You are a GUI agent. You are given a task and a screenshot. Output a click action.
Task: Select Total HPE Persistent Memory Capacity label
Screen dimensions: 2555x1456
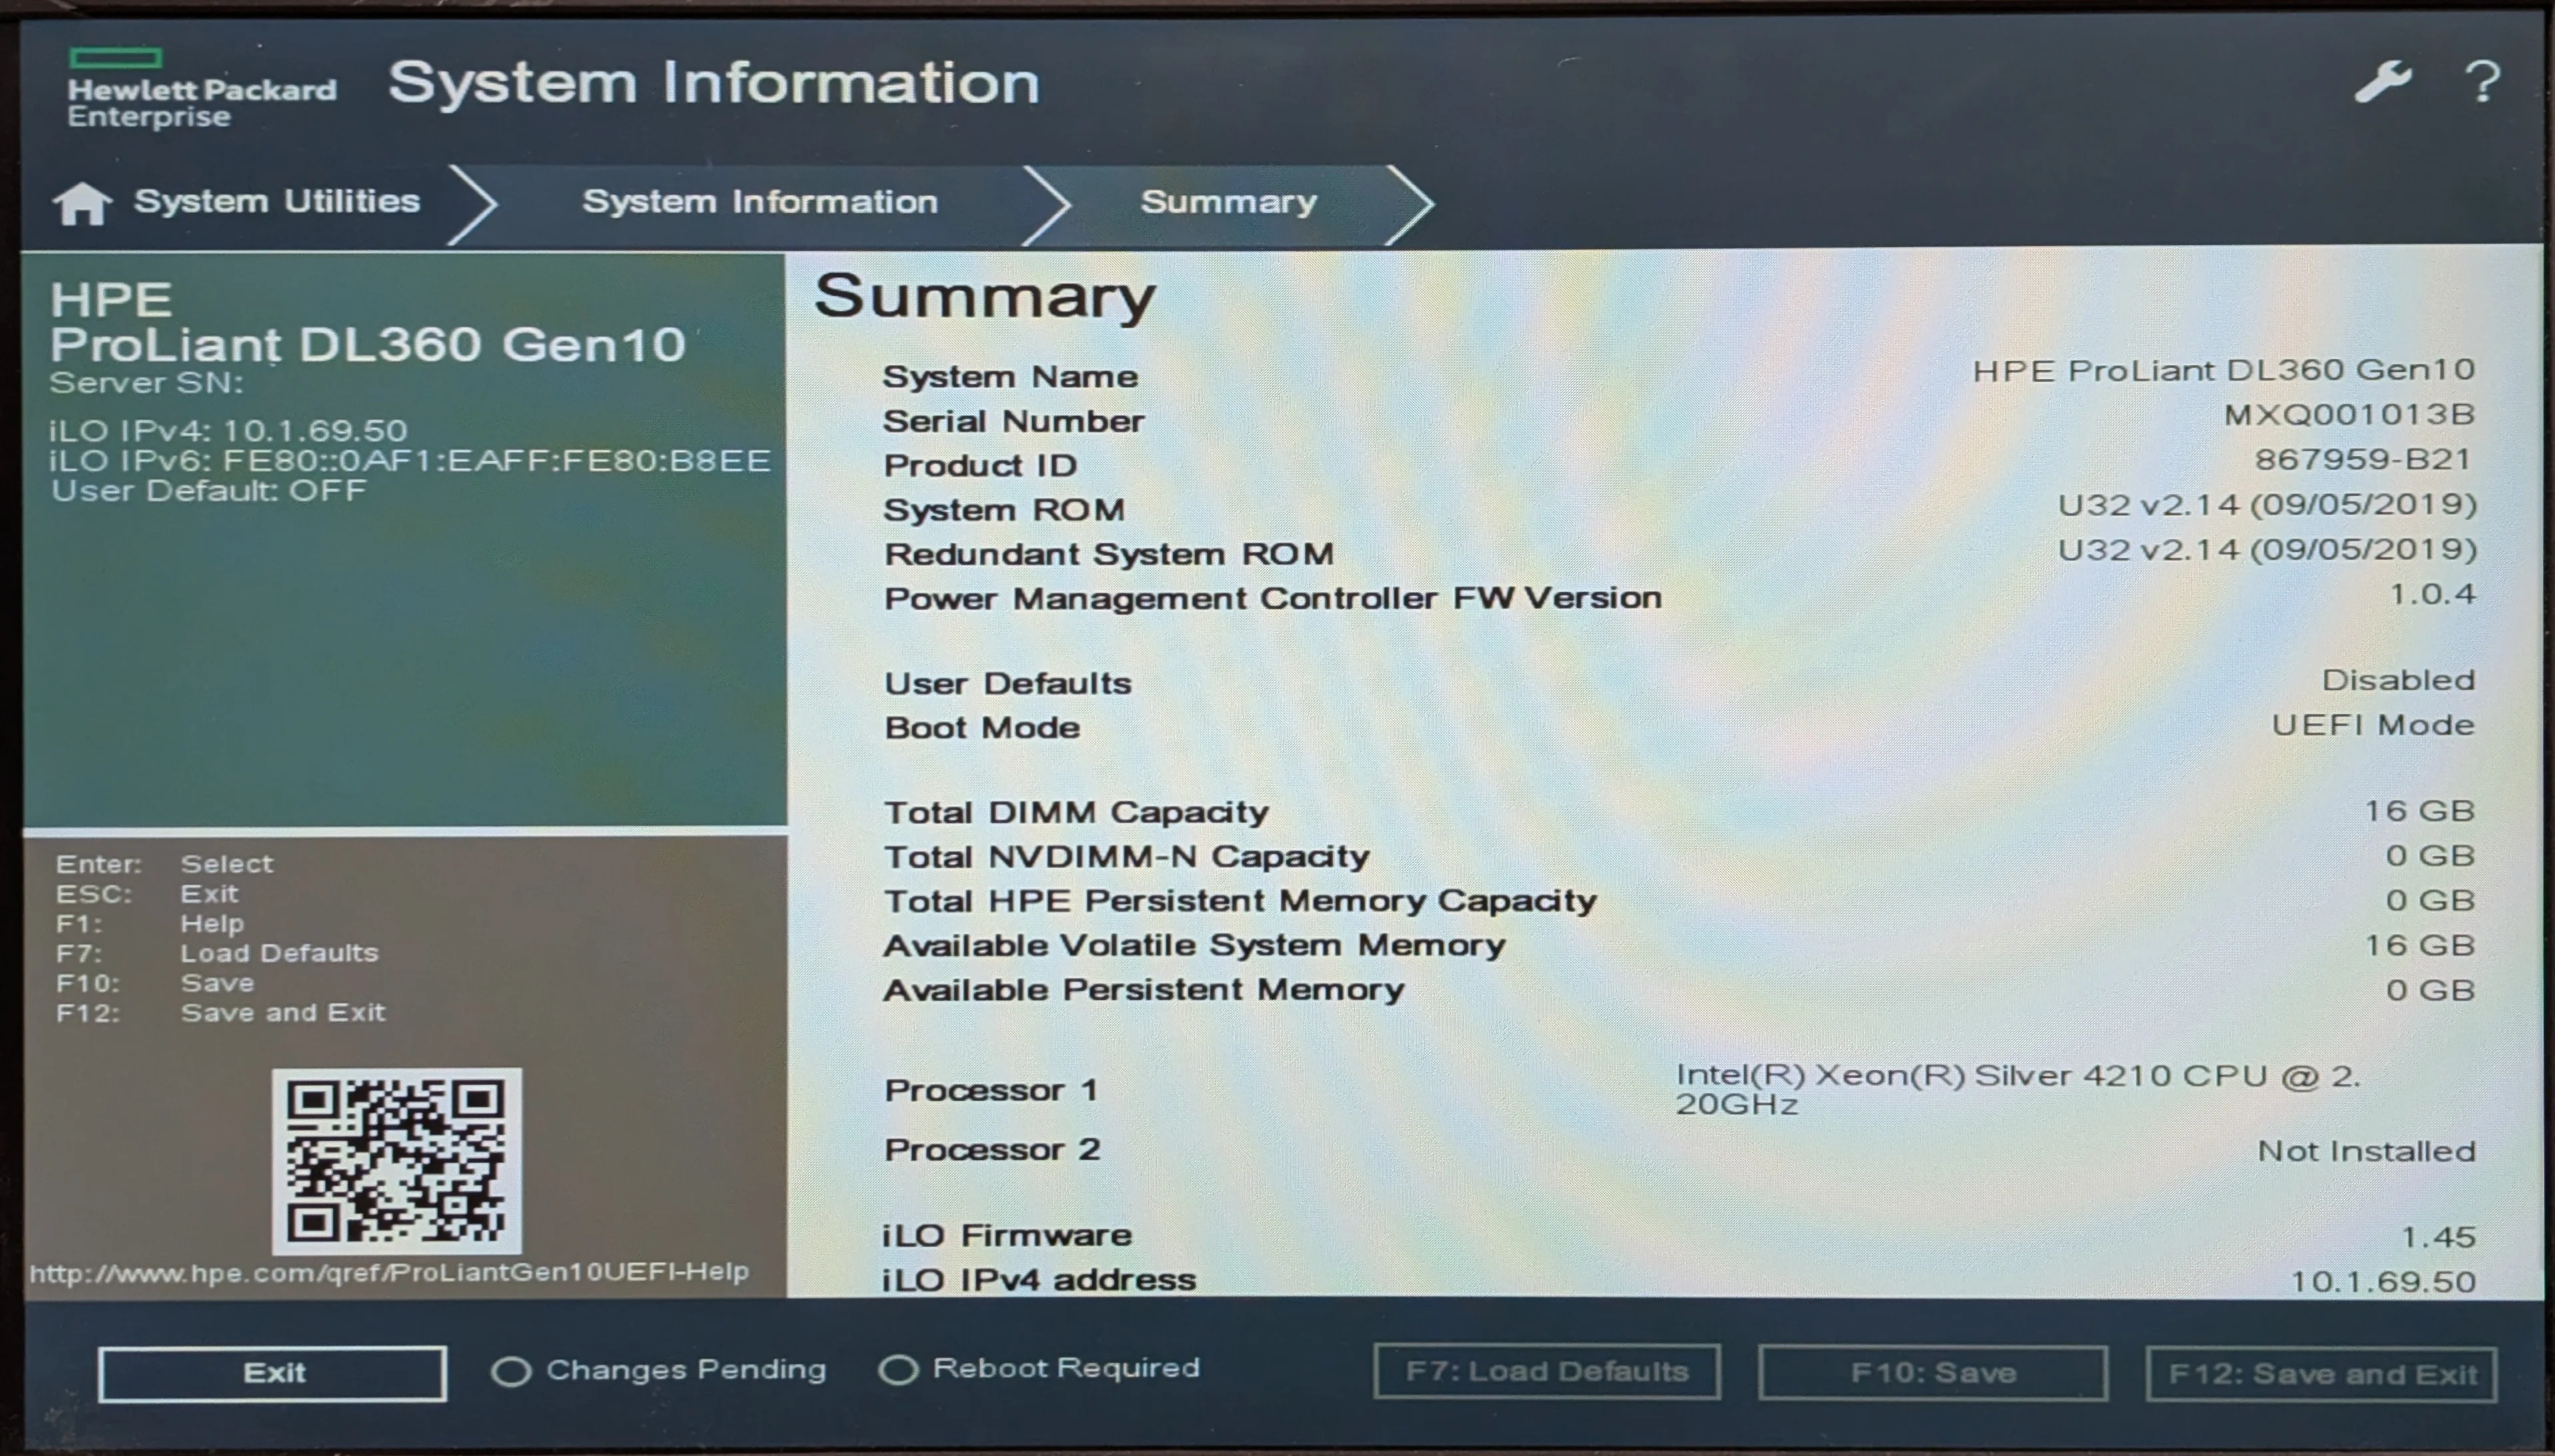click(x=1240, y=901)
